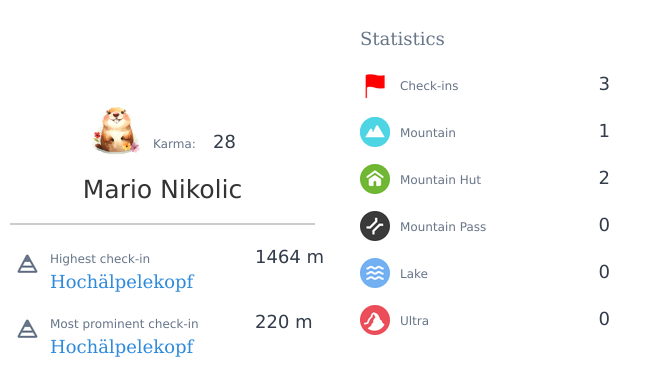This screenshot has height=385, width=650.
Task: Select the red Ultra peak icon
Action: [x=375, y=320]
